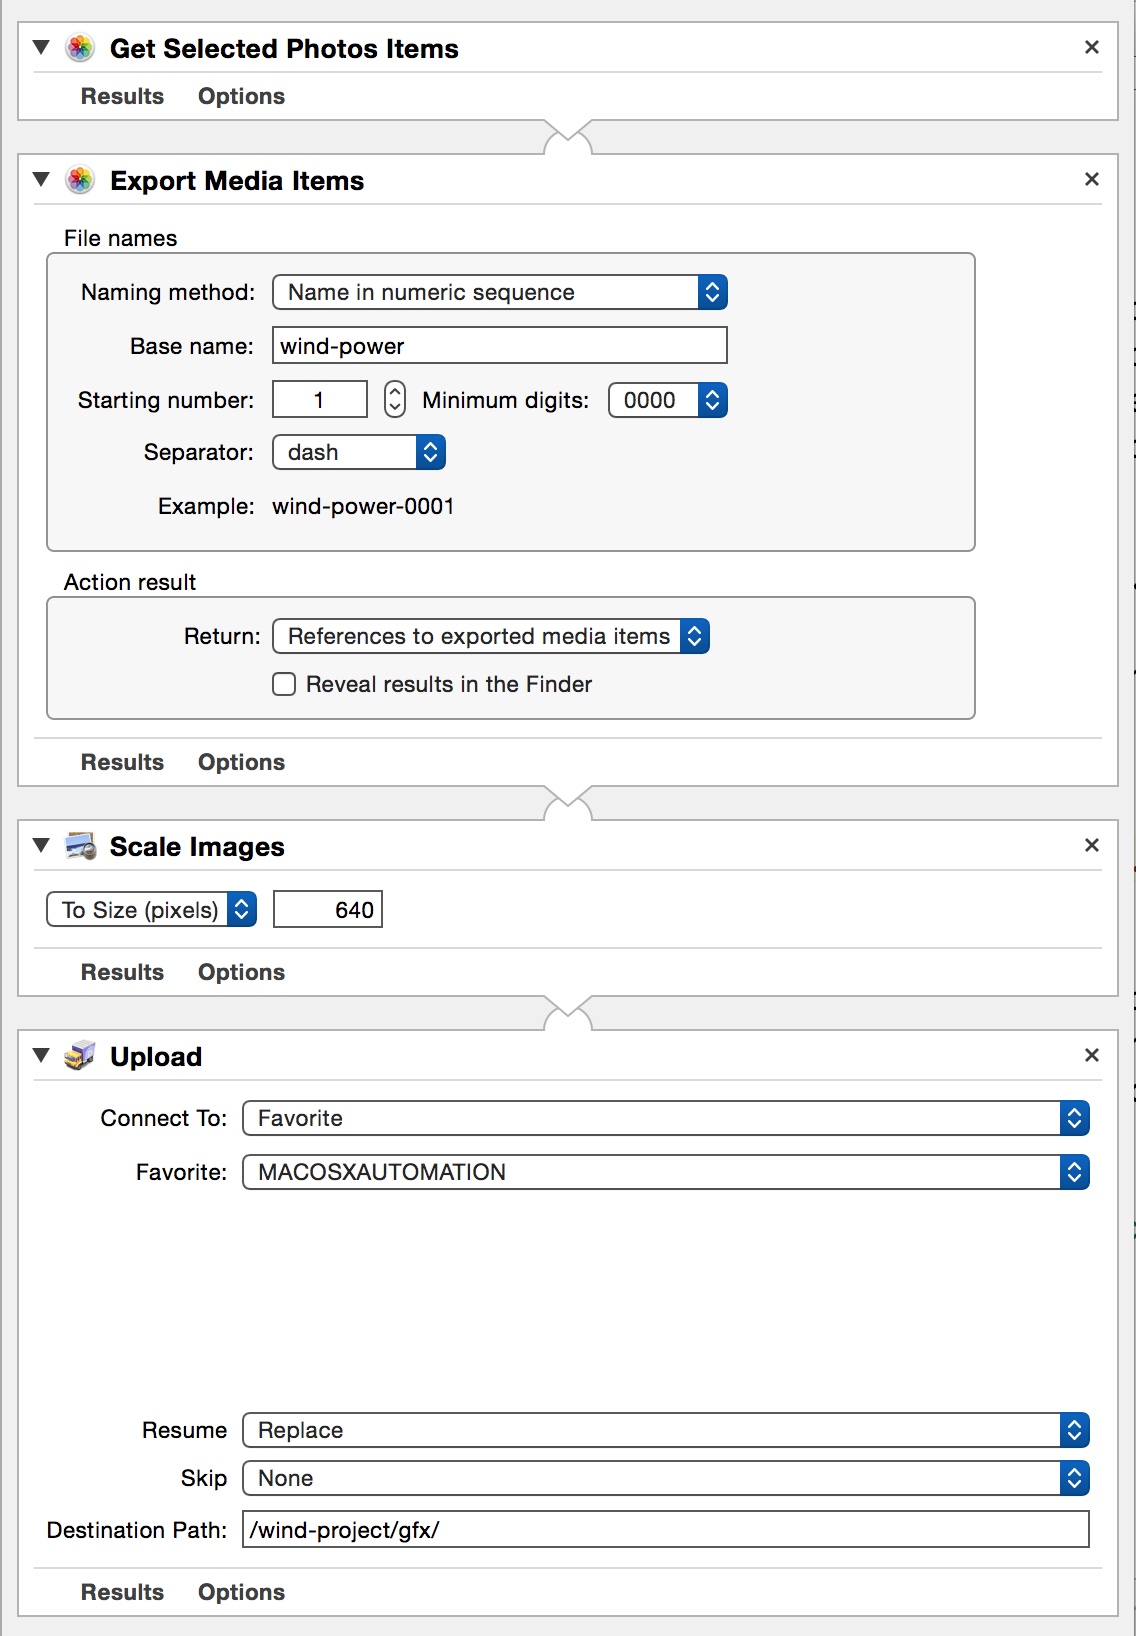1136x1636 pixels.
Task: Remove the Upload action
Action: (x=1092, y=1055)
